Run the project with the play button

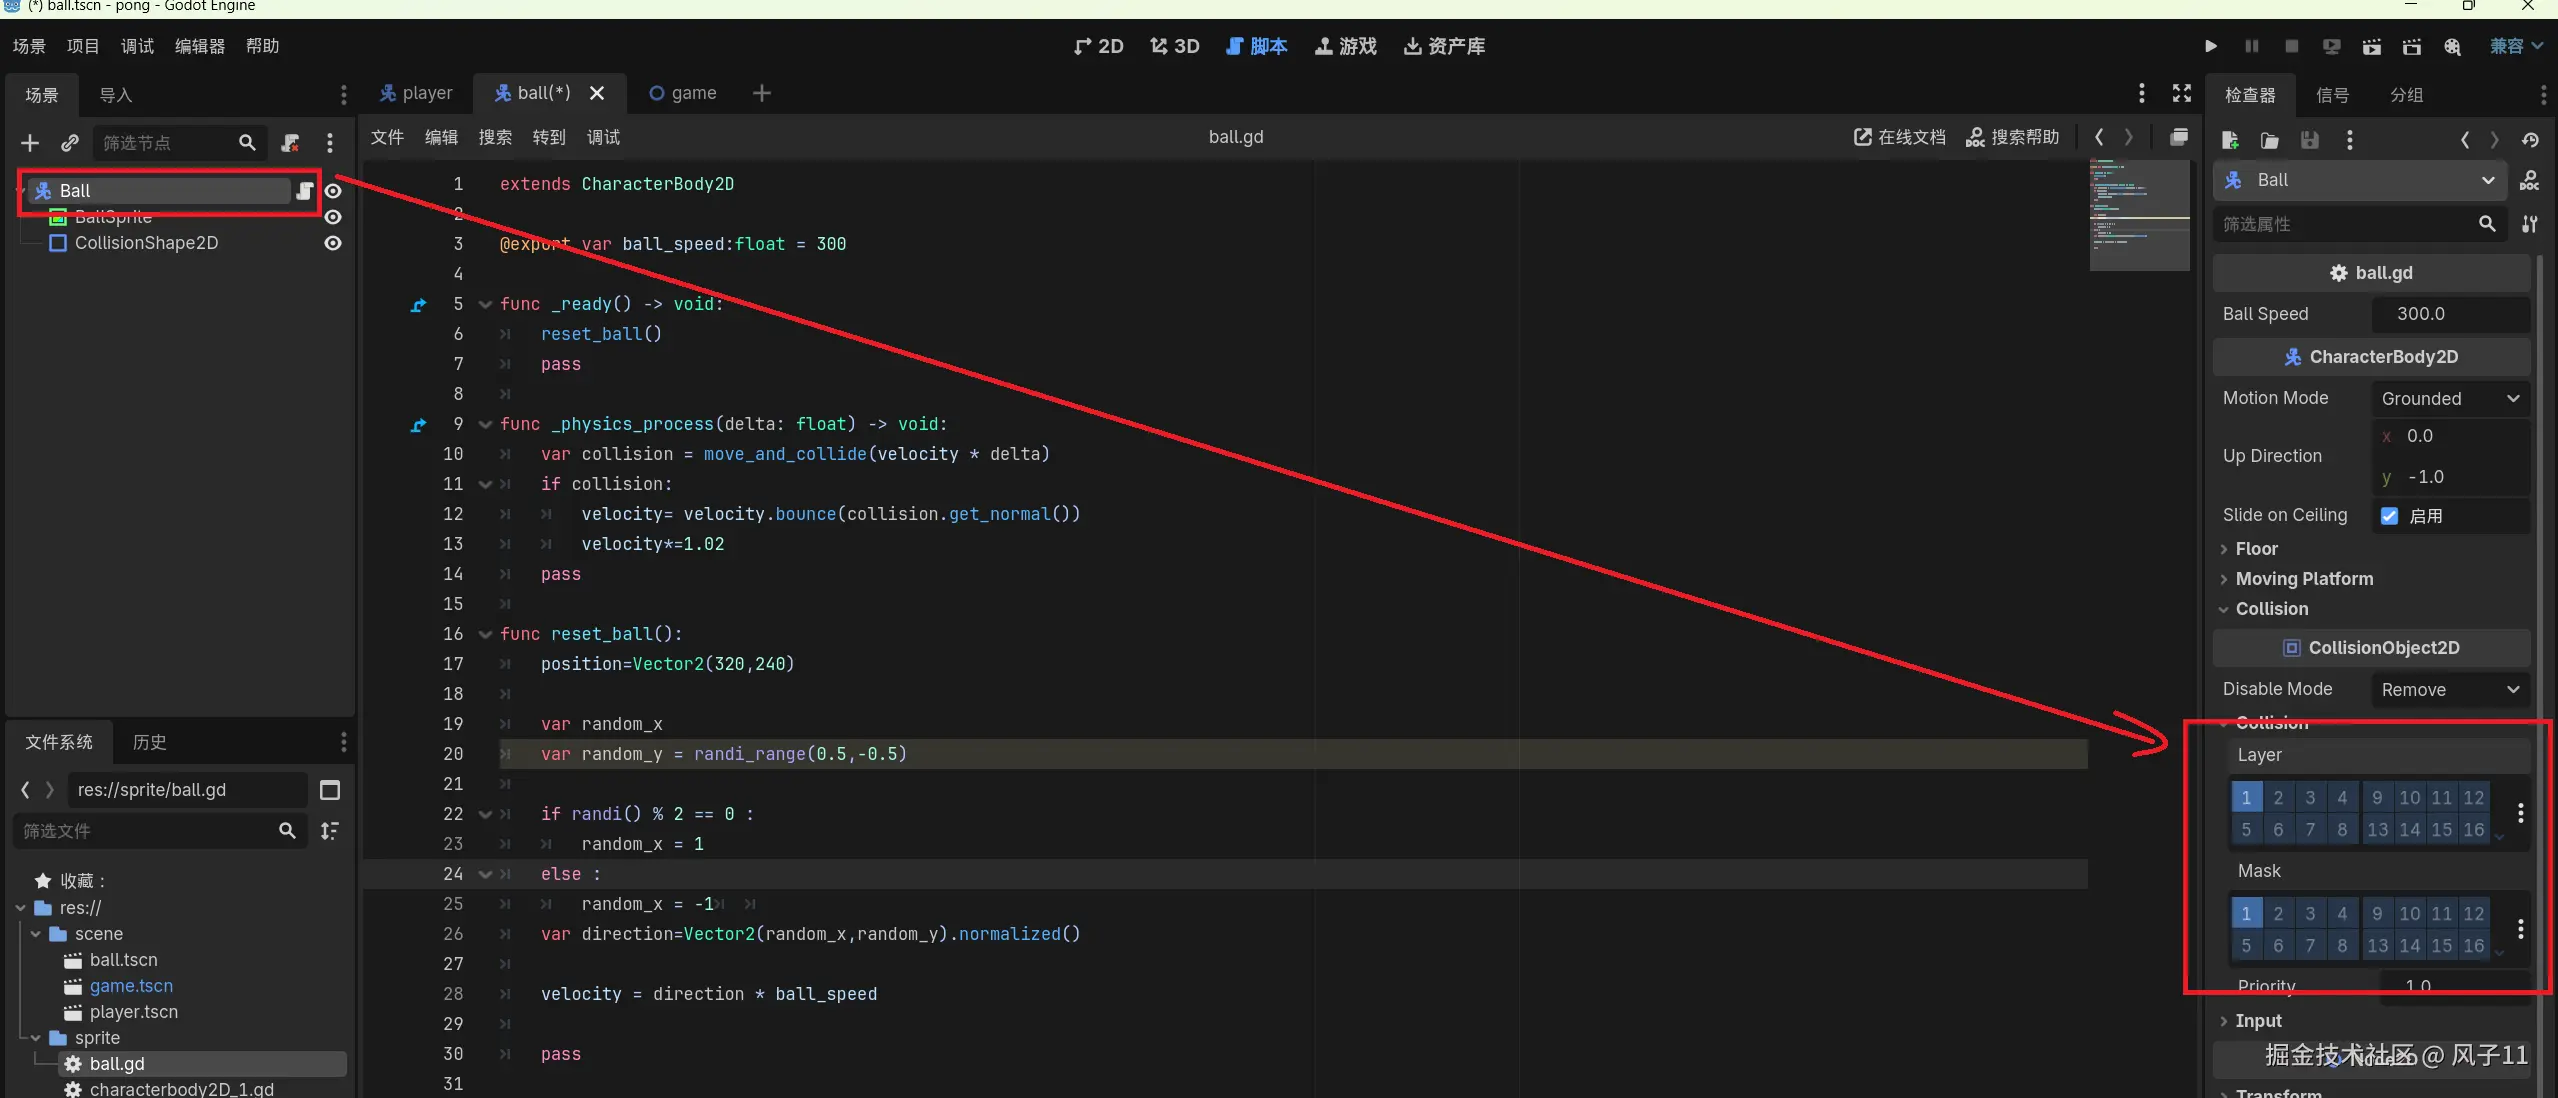2211,46
